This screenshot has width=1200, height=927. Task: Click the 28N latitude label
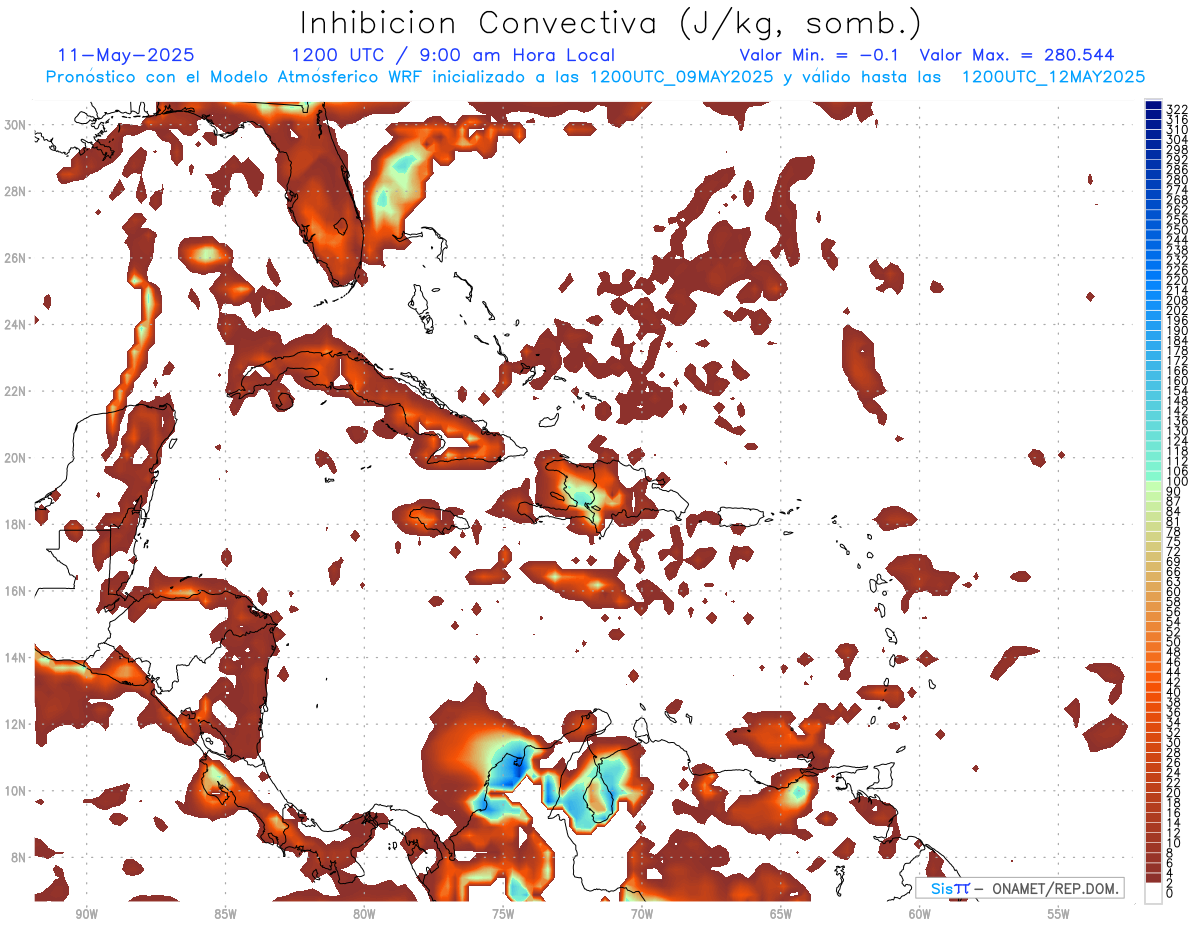pos(17,191)
